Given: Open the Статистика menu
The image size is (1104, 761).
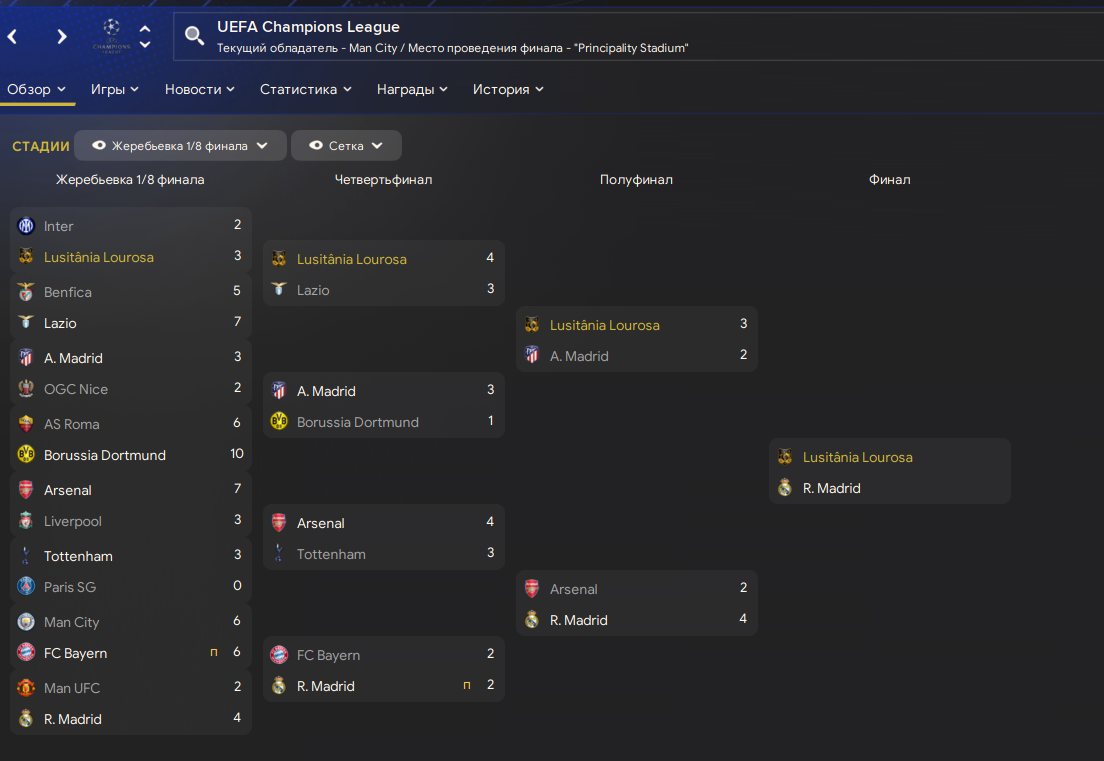Looking at the screenshot, I should tap(305, 89).
